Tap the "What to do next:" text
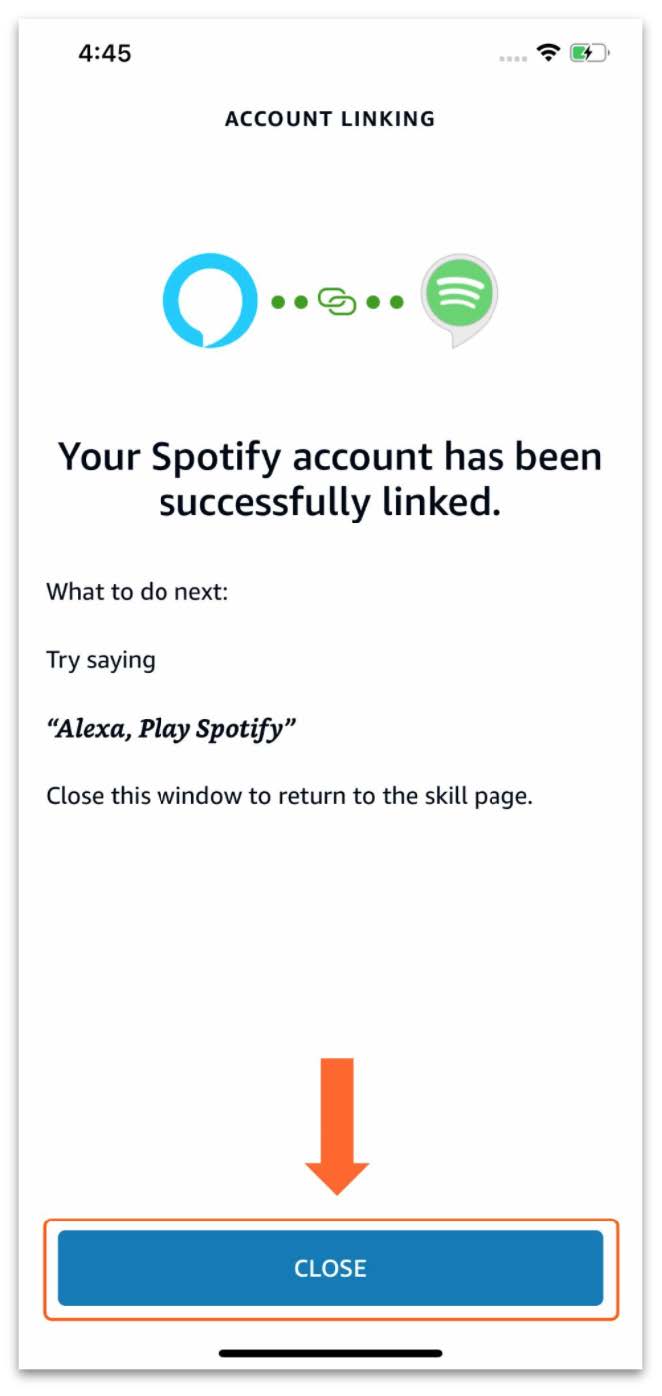This screenshot has height=1396, width=662. coord(137,592)
